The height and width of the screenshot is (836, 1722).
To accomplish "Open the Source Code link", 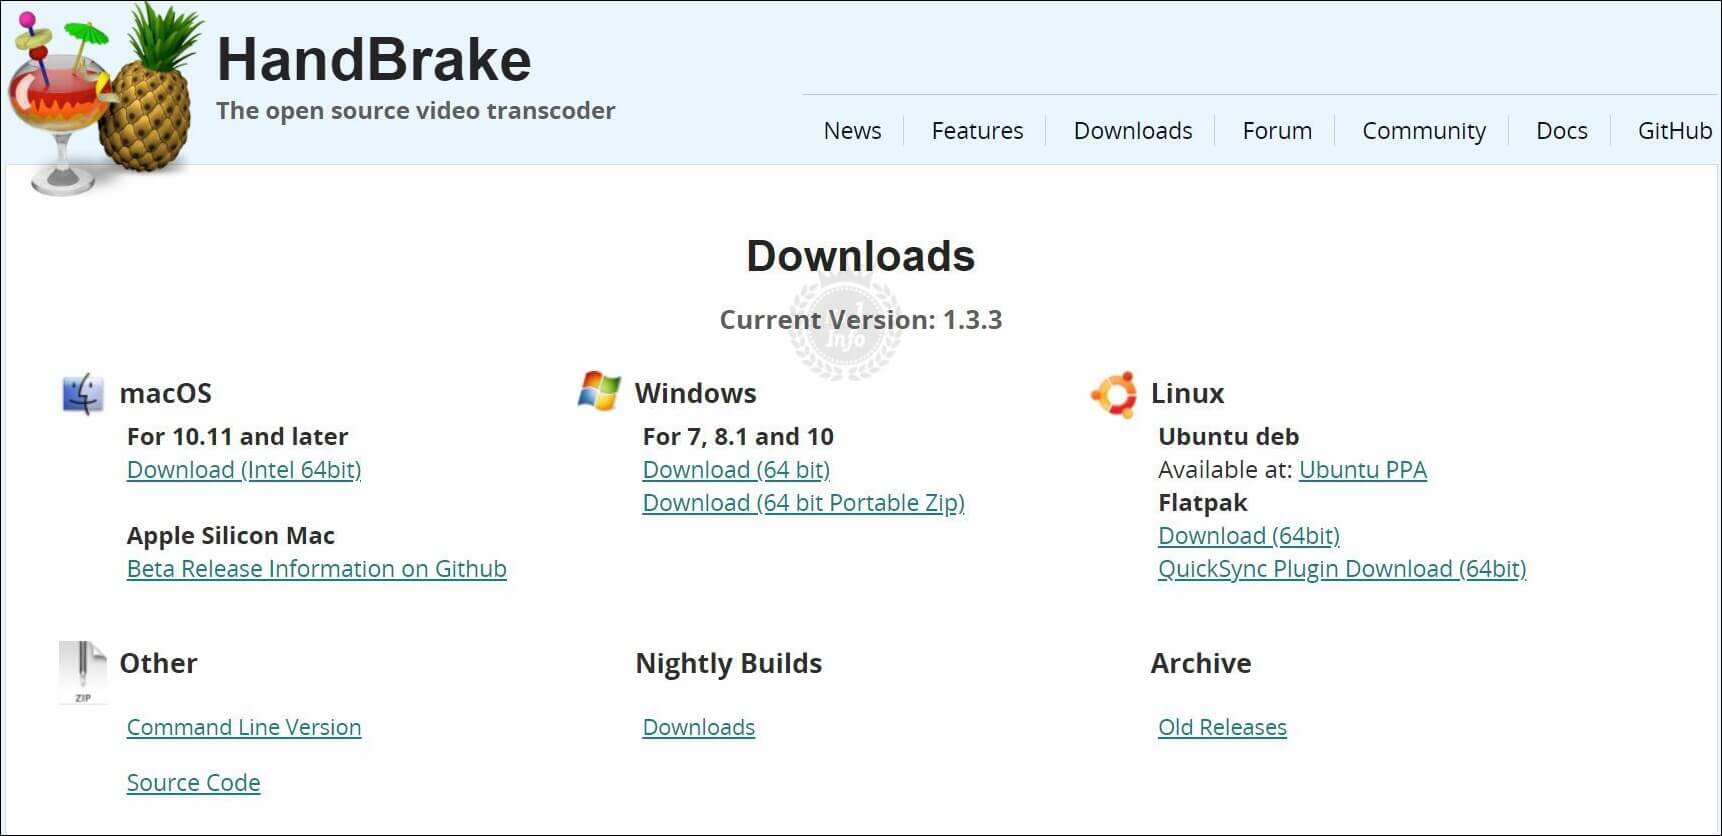I will [x=193, y=783].
